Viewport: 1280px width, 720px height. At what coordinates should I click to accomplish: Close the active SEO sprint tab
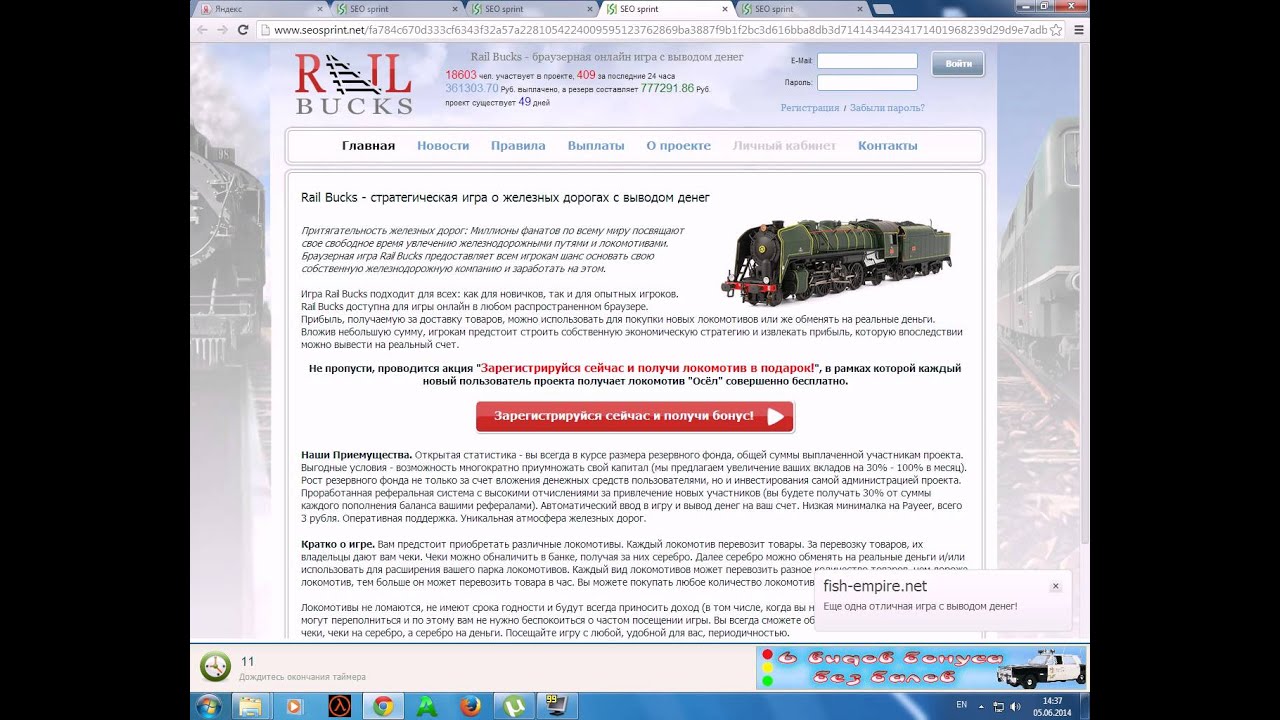coord(724,9)
